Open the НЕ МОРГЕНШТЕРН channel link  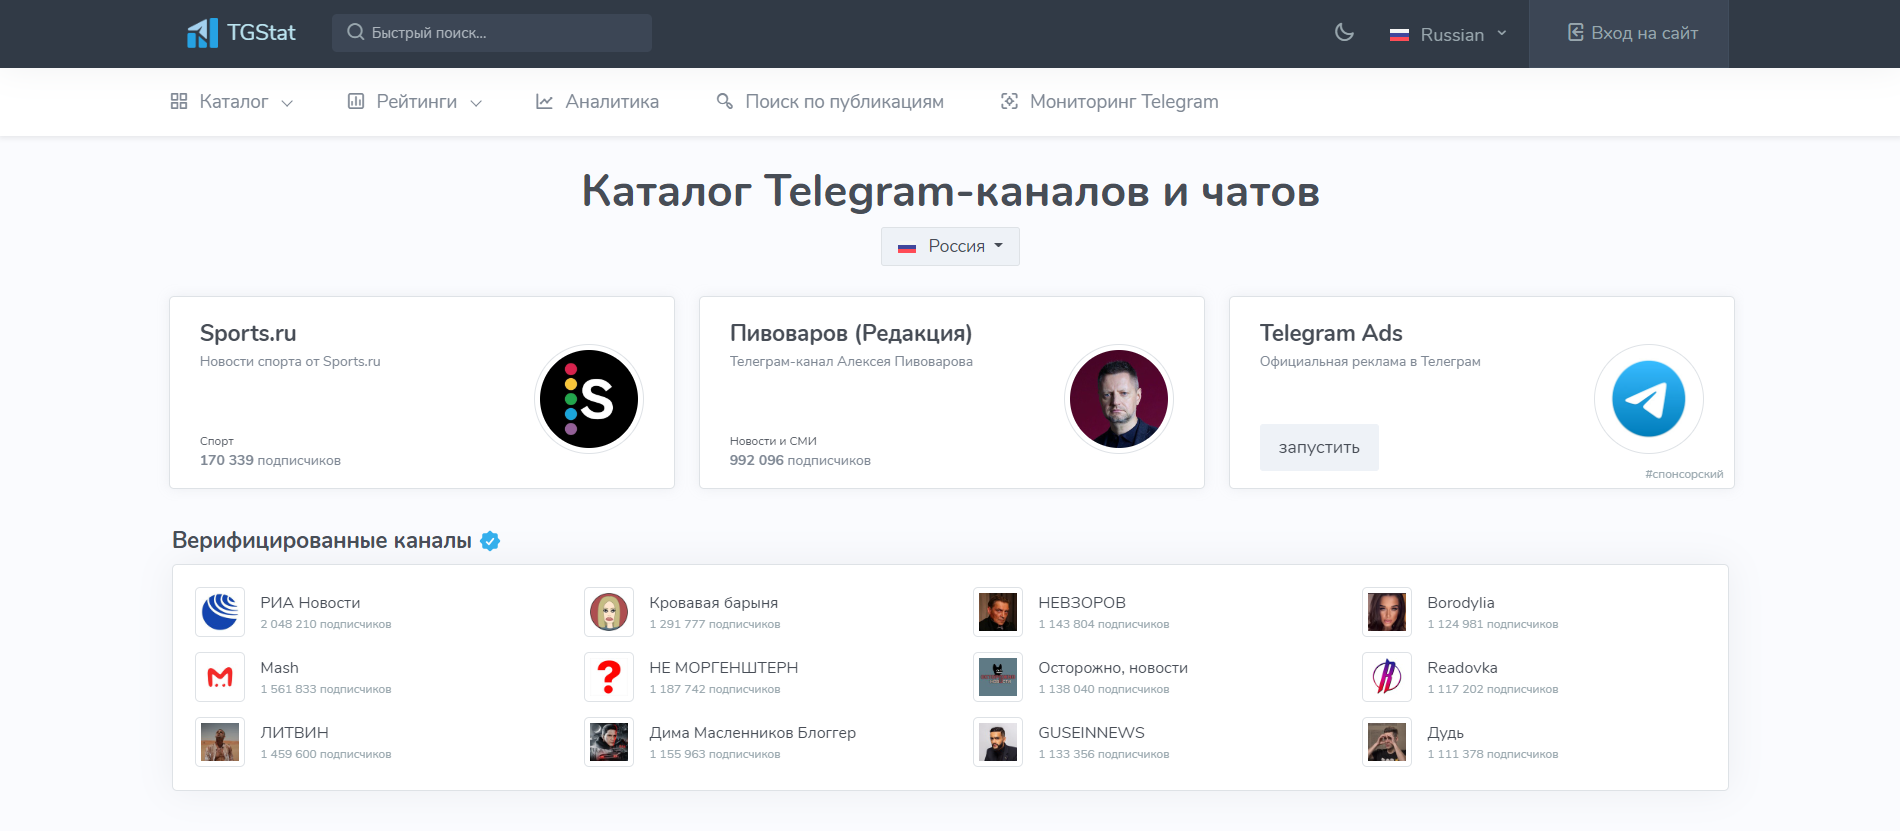(x=723, y=668)
